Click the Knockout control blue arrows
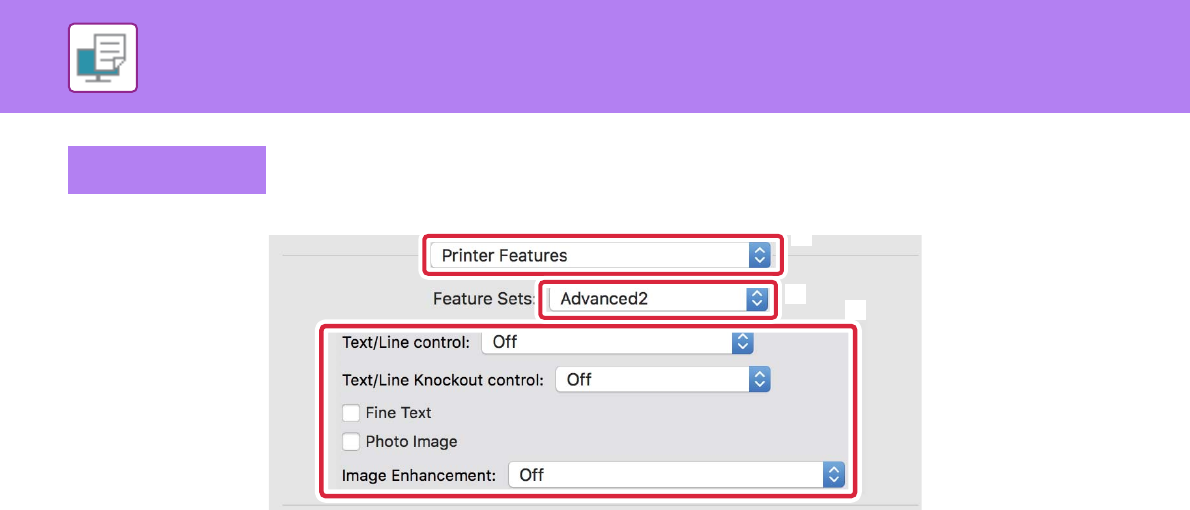The image size is (1190, 510). [x=760, y=379]
